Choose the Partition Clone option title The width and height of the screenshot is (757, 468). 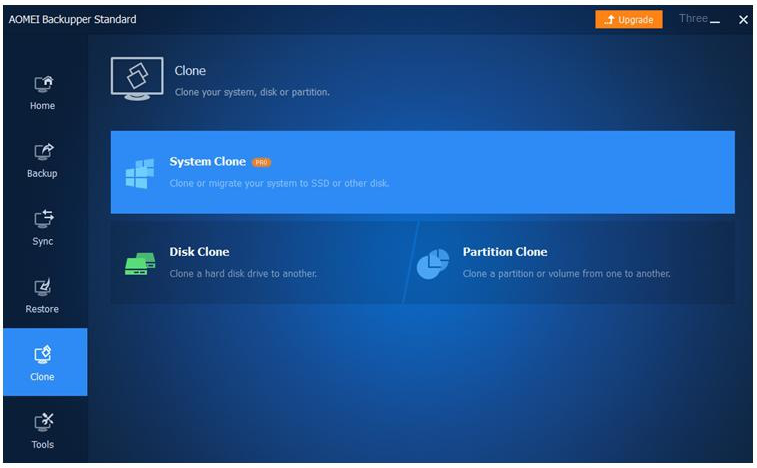click(x=504, y=252)
